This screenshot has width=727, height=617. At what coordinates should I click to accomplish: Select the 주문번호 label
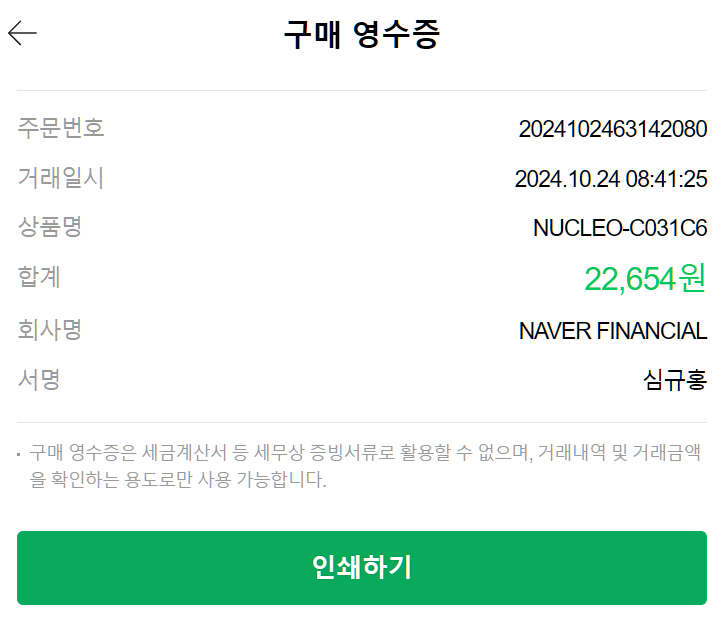pos(61,128)
